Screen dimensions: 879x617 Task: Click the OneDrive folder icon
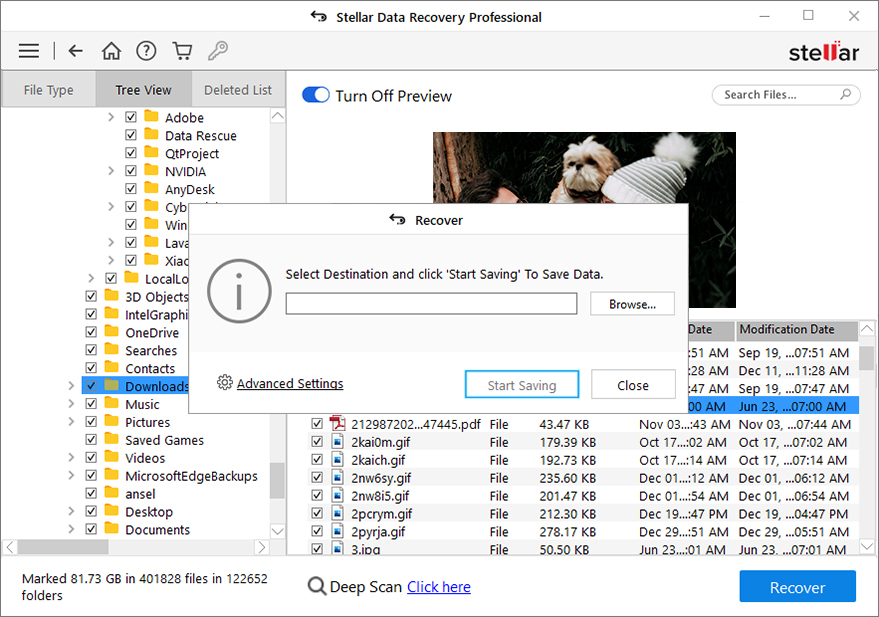point(112,331)
